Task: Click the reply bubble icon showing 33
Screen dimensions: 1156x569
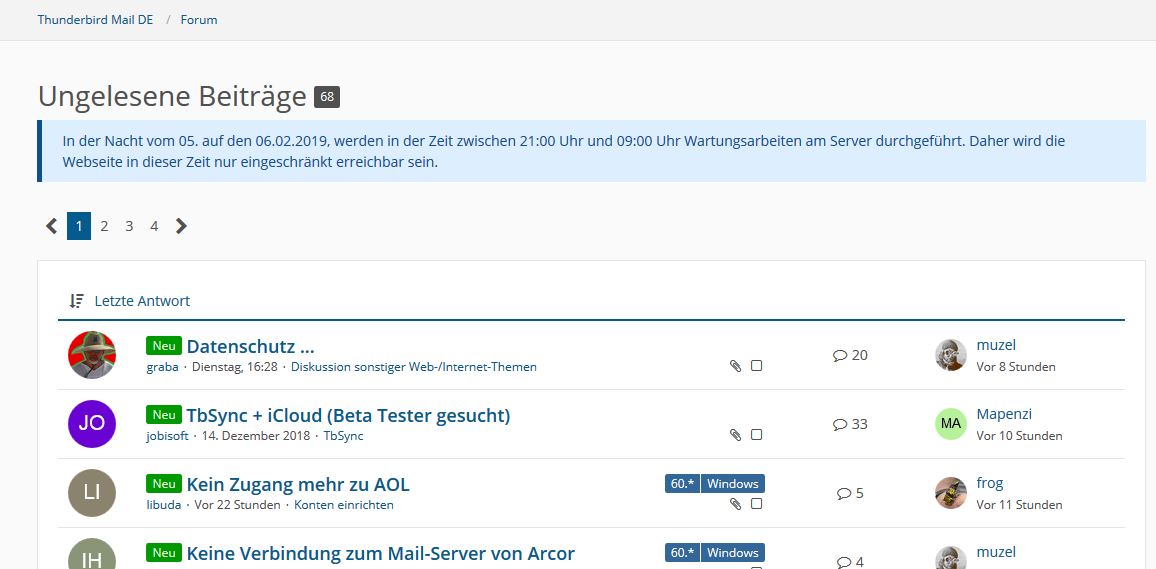Action: (840, 425)
